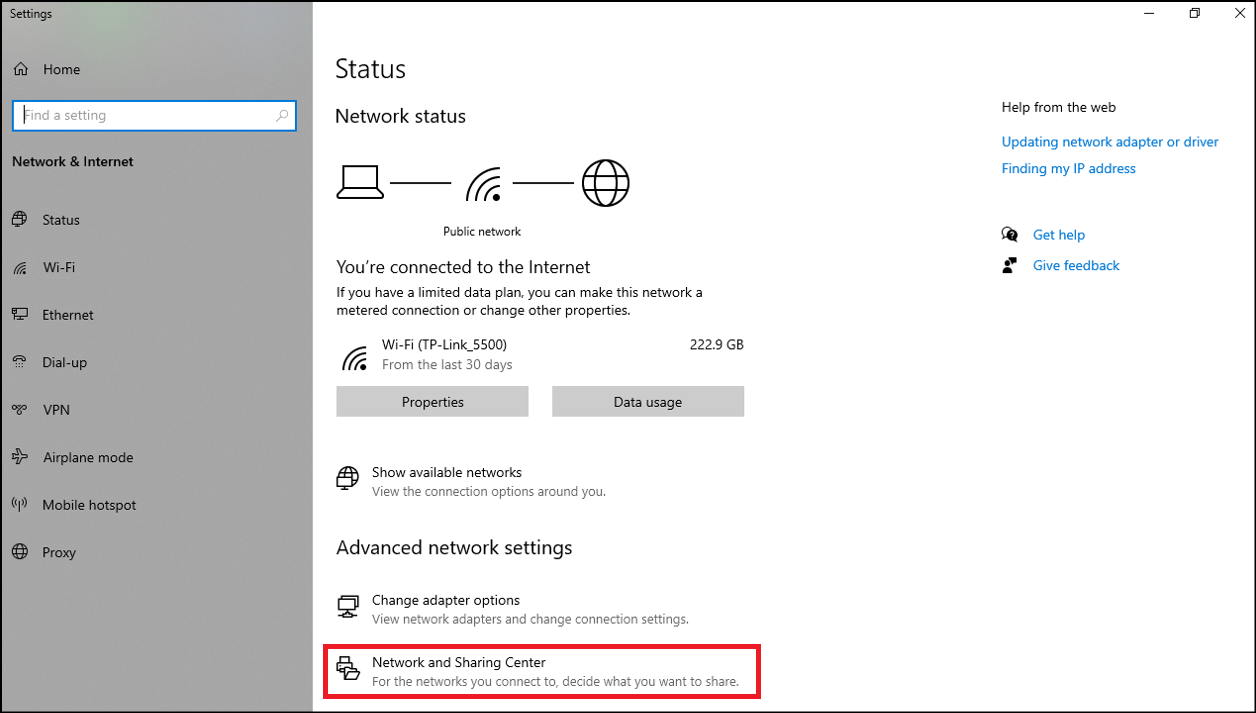Open the Finding my IP address article
1256x713 pixels.
pyautogui.click(x=1068, y=168)
